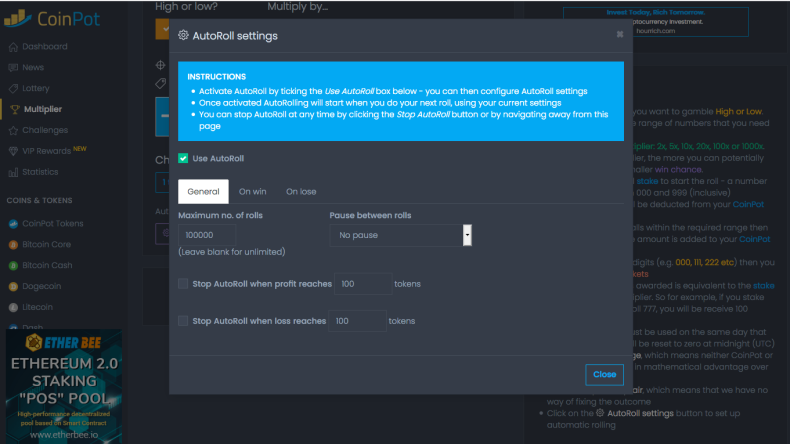Open News in the sidebar
Screen dimensions: 790x444
coord(33,68)
